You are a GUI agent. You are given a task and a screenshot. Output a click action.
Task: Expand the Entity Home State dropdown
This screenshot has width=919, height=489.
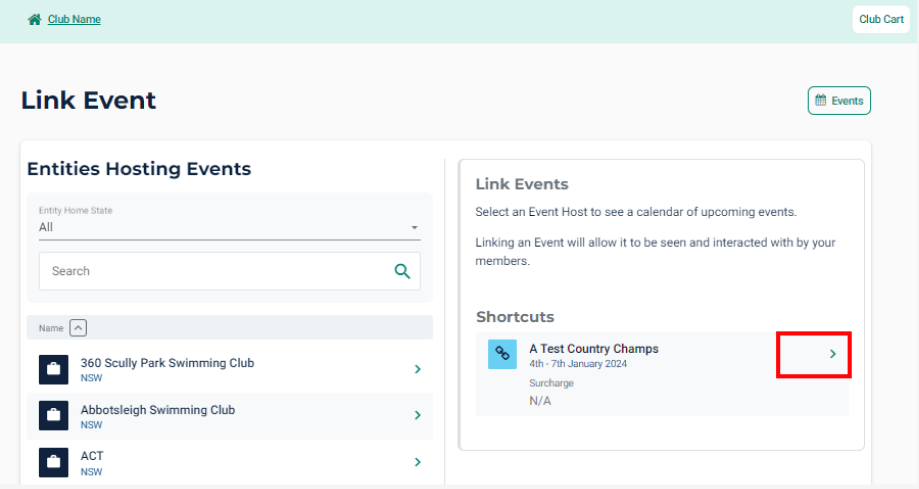click(x=229, y=220)
